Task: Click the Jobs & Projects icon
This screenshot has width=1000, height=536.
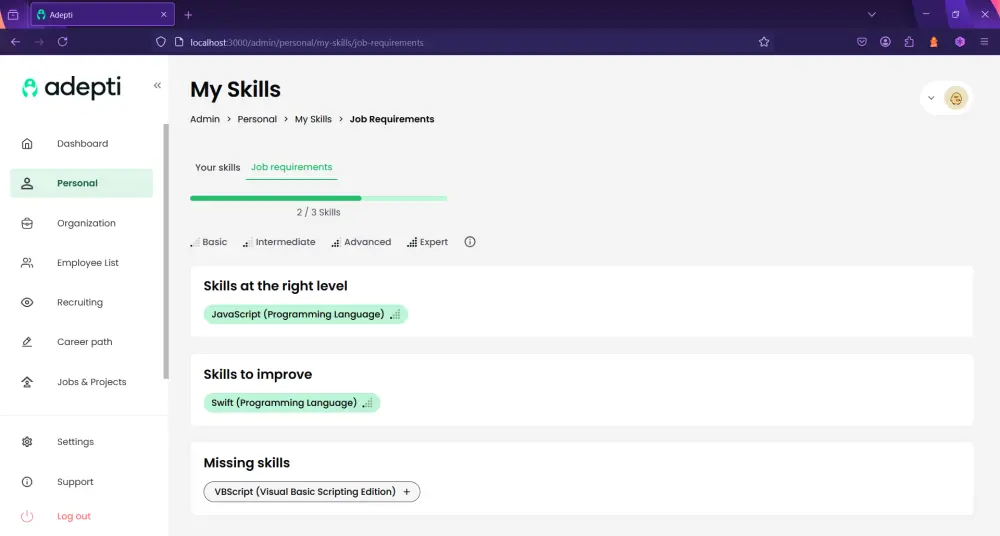Action: 27,382
